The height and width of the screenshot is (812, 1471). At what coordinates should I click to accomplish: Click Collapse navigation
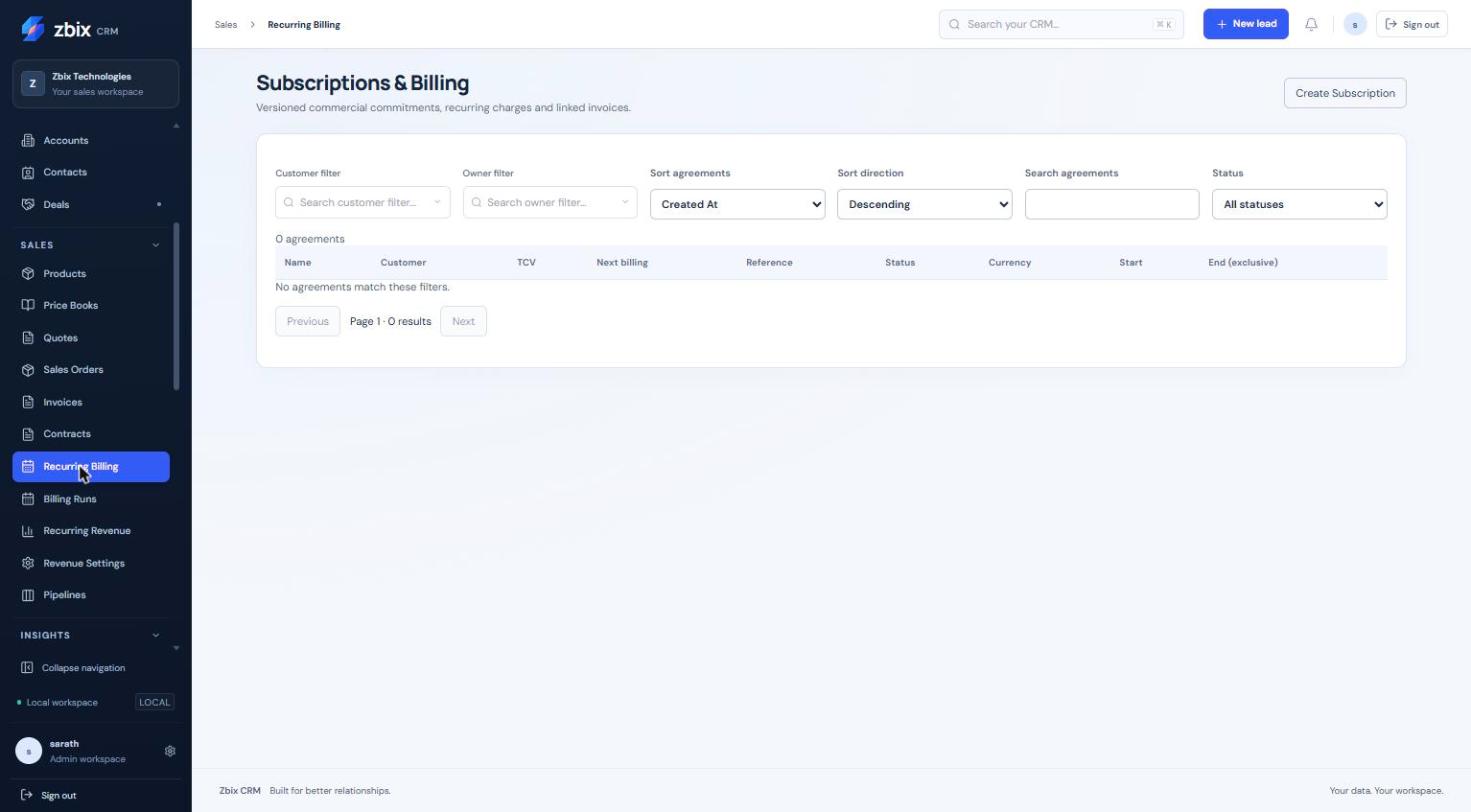pos(73,668)
